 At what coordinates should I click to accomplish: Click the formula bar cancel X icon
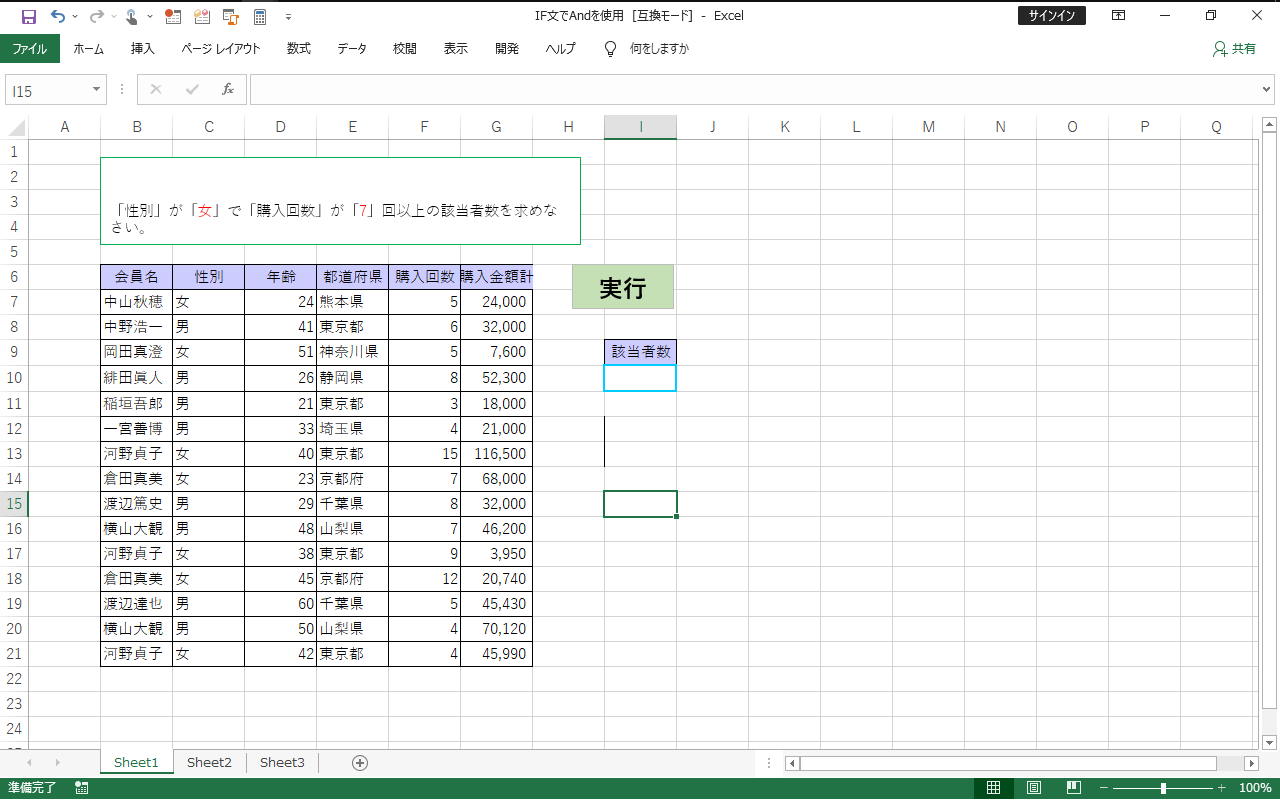coord(155,90)
